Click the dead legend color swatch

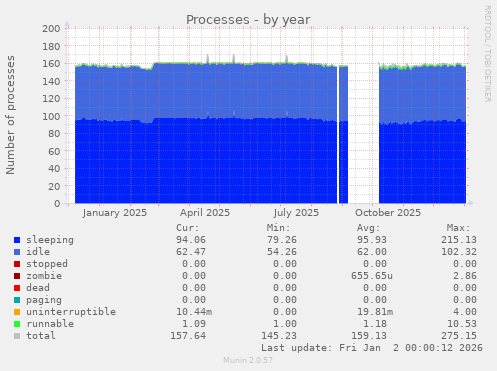point(17,288)
